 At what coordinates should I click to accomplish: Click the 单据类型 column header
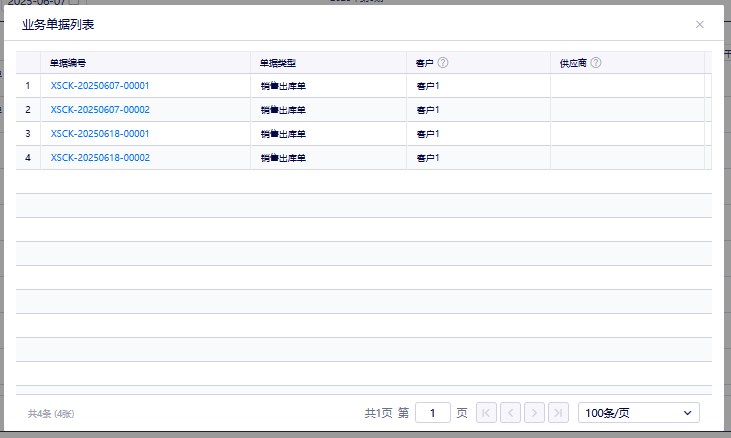click(278, 63)
